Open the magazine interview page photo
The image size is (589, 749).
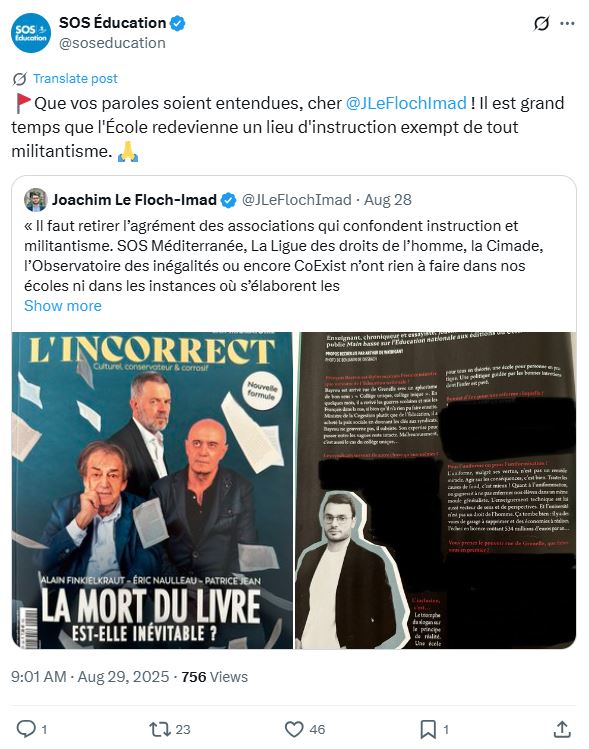click(435, 490)
